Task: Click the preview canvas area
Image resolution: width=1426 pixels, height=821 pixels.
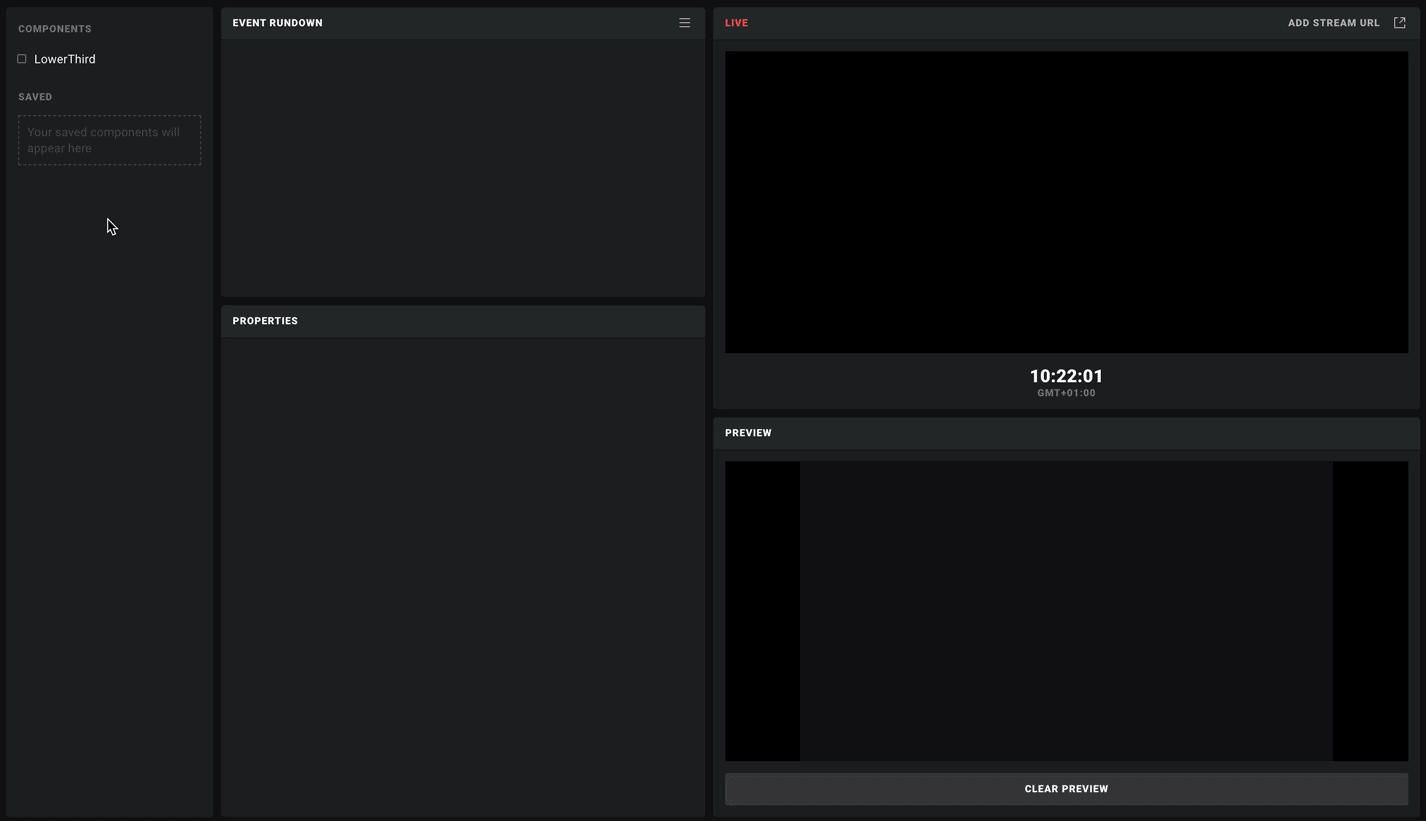Action: tap(1066, 611)
